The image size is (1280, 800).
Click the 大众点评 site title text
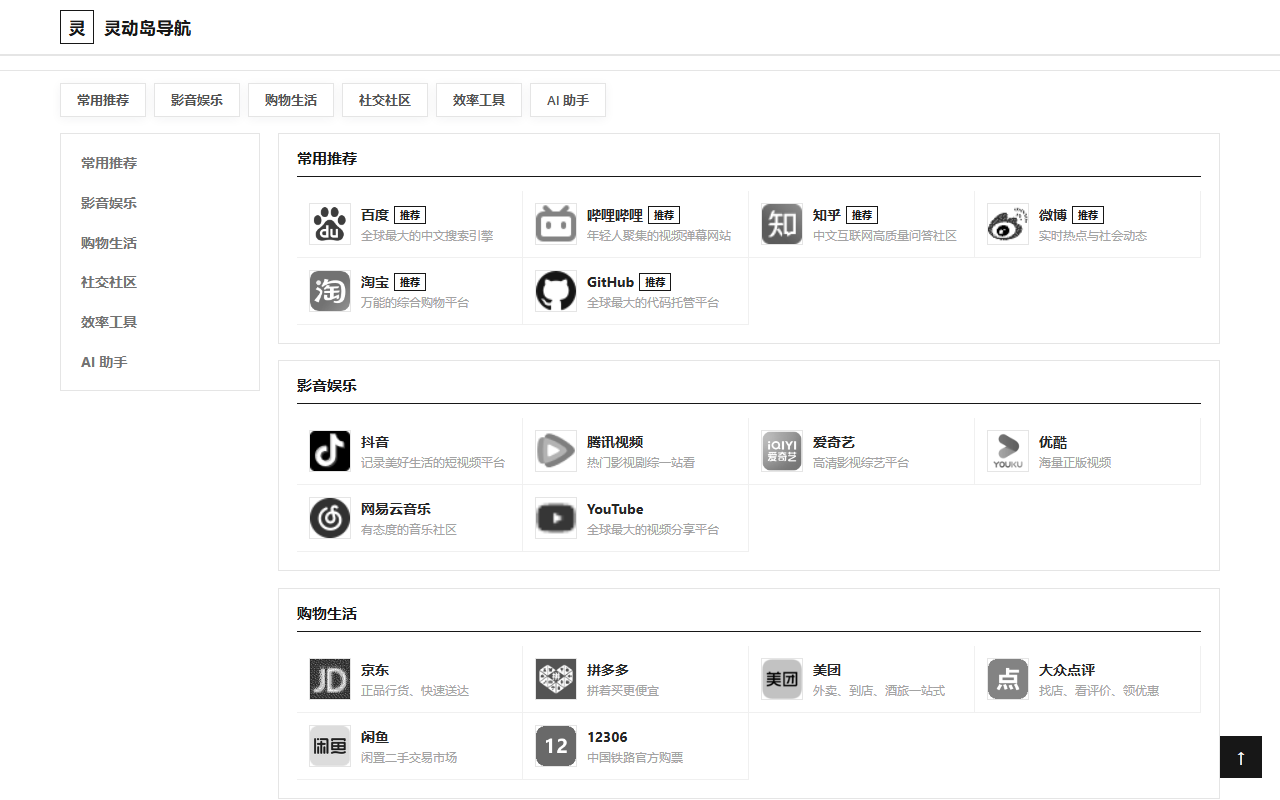coord(1067,670)
